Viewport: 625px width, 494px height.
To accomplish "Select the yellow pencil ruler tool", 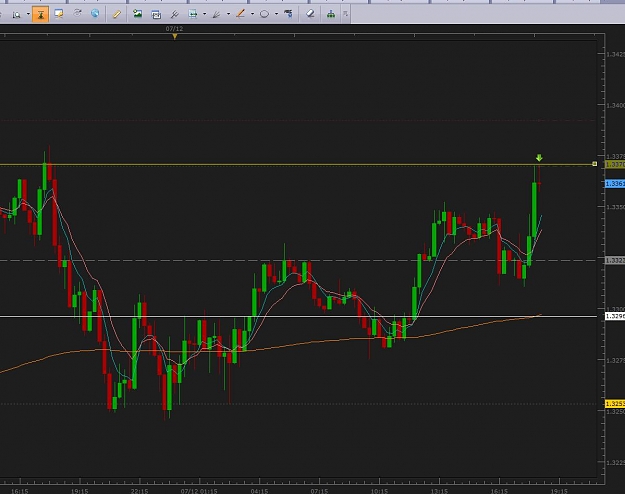I will click(116, 14).
